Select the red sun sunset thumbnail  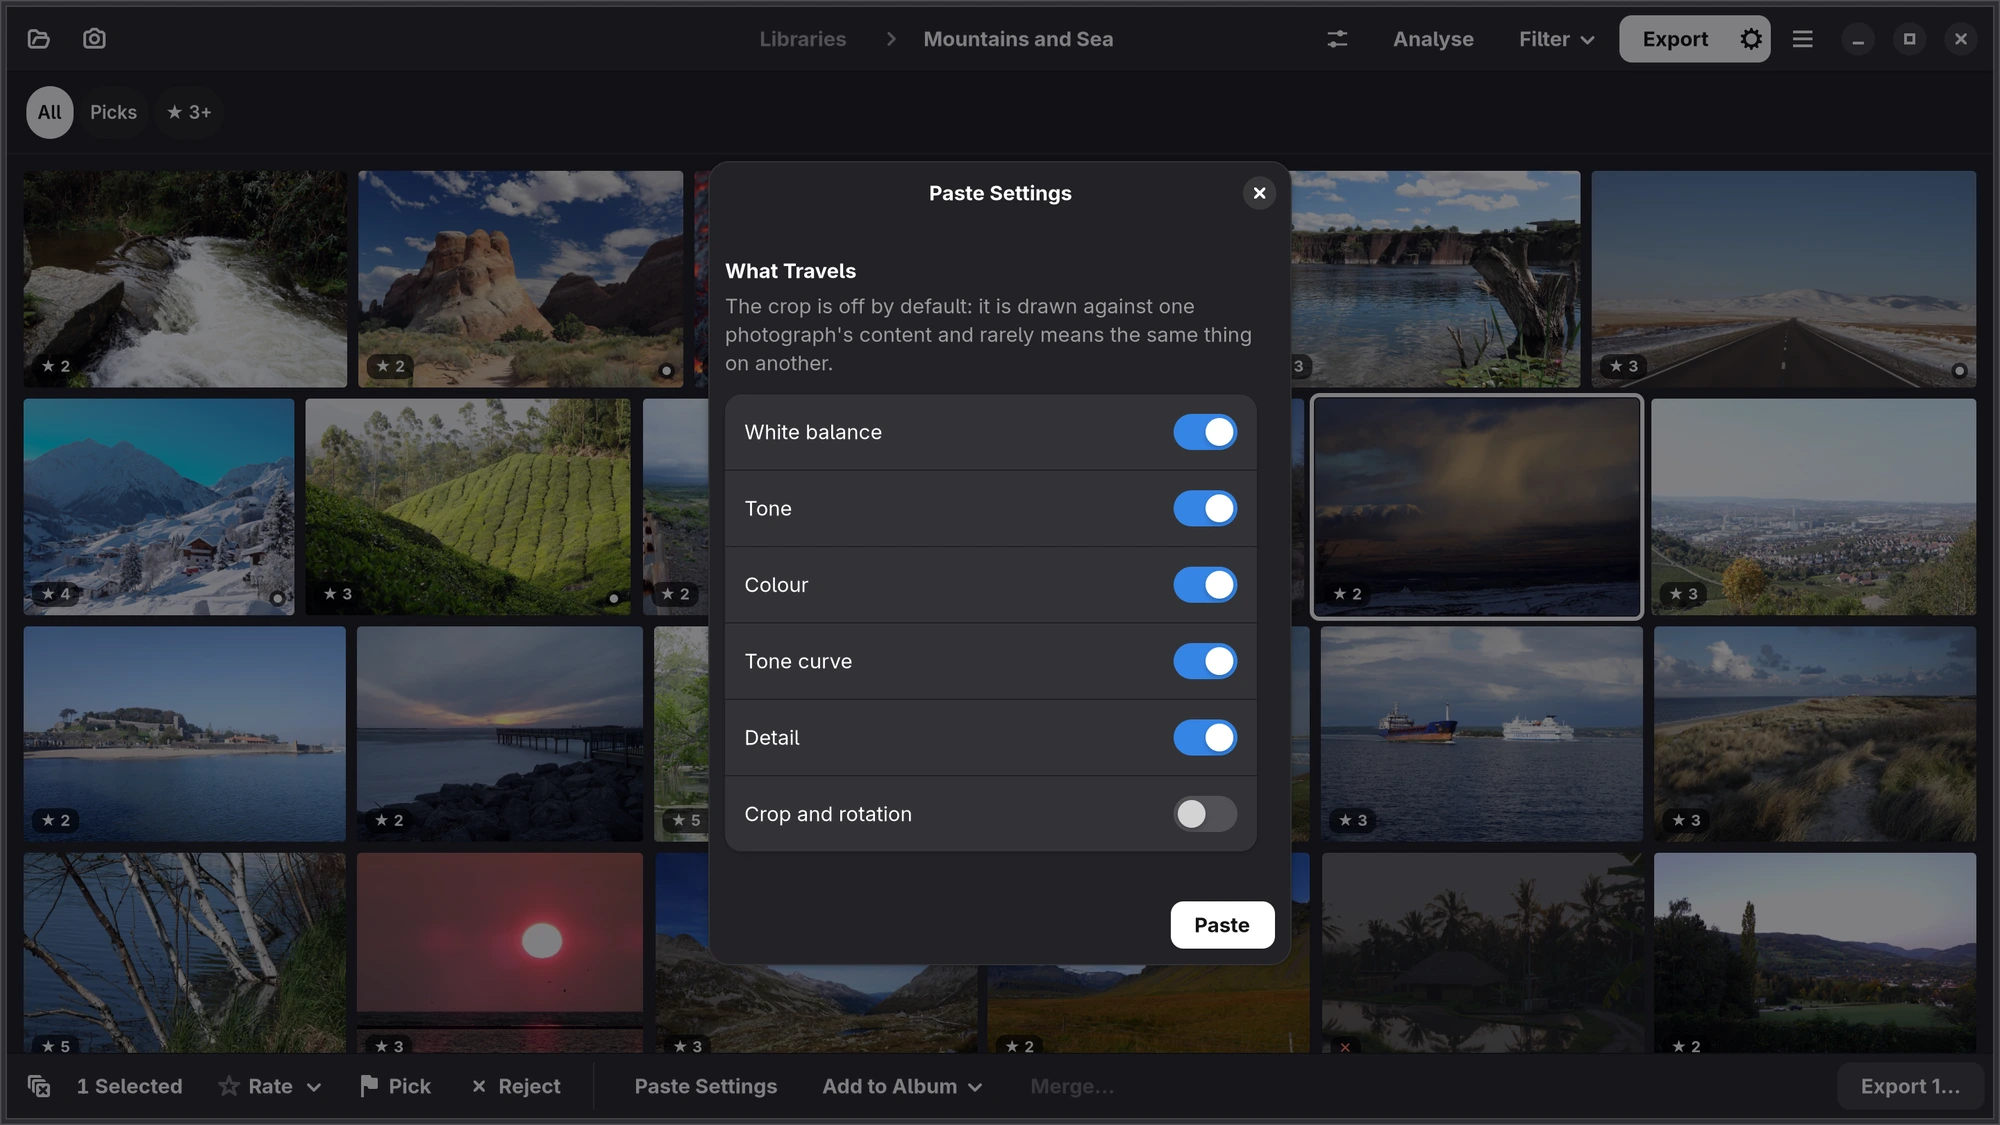tap(500, 950)
